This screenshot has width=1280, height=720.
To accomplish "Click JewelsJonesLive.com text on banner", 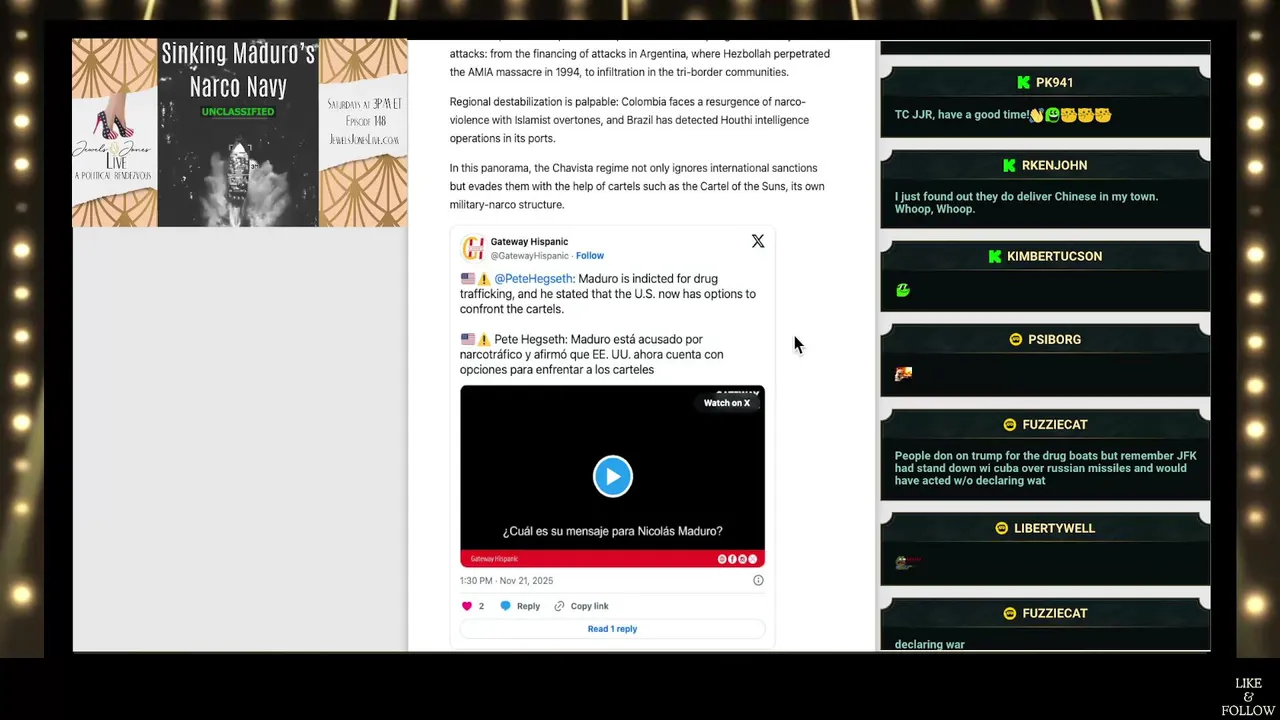I will pos(364,140).
